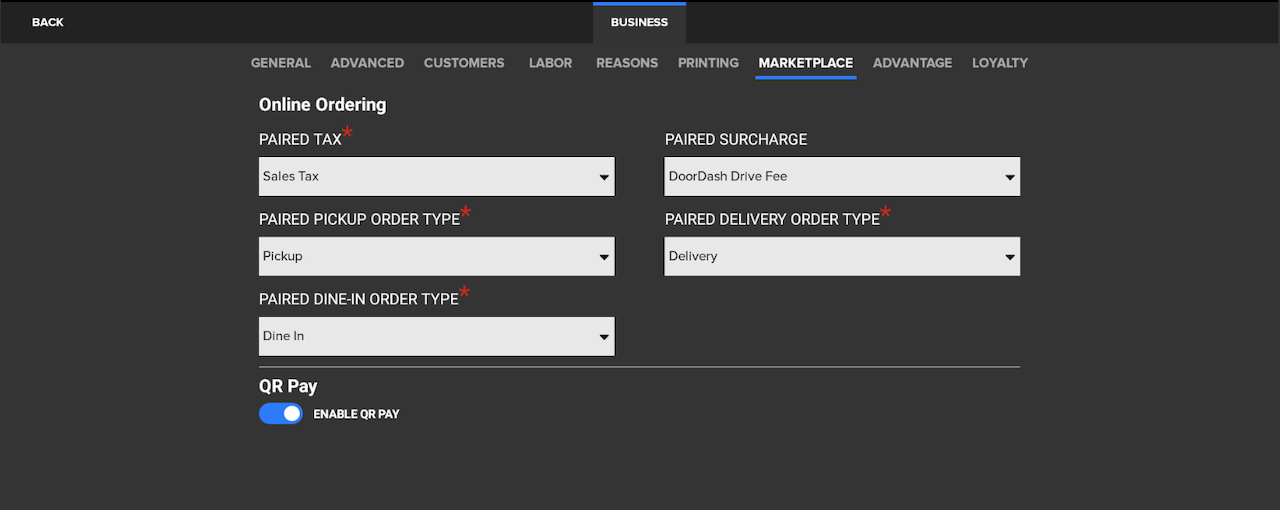This screenshot has width=1280, height=510.
Task: Go to the CUSTOMERS tab
Action: (464, 63)
